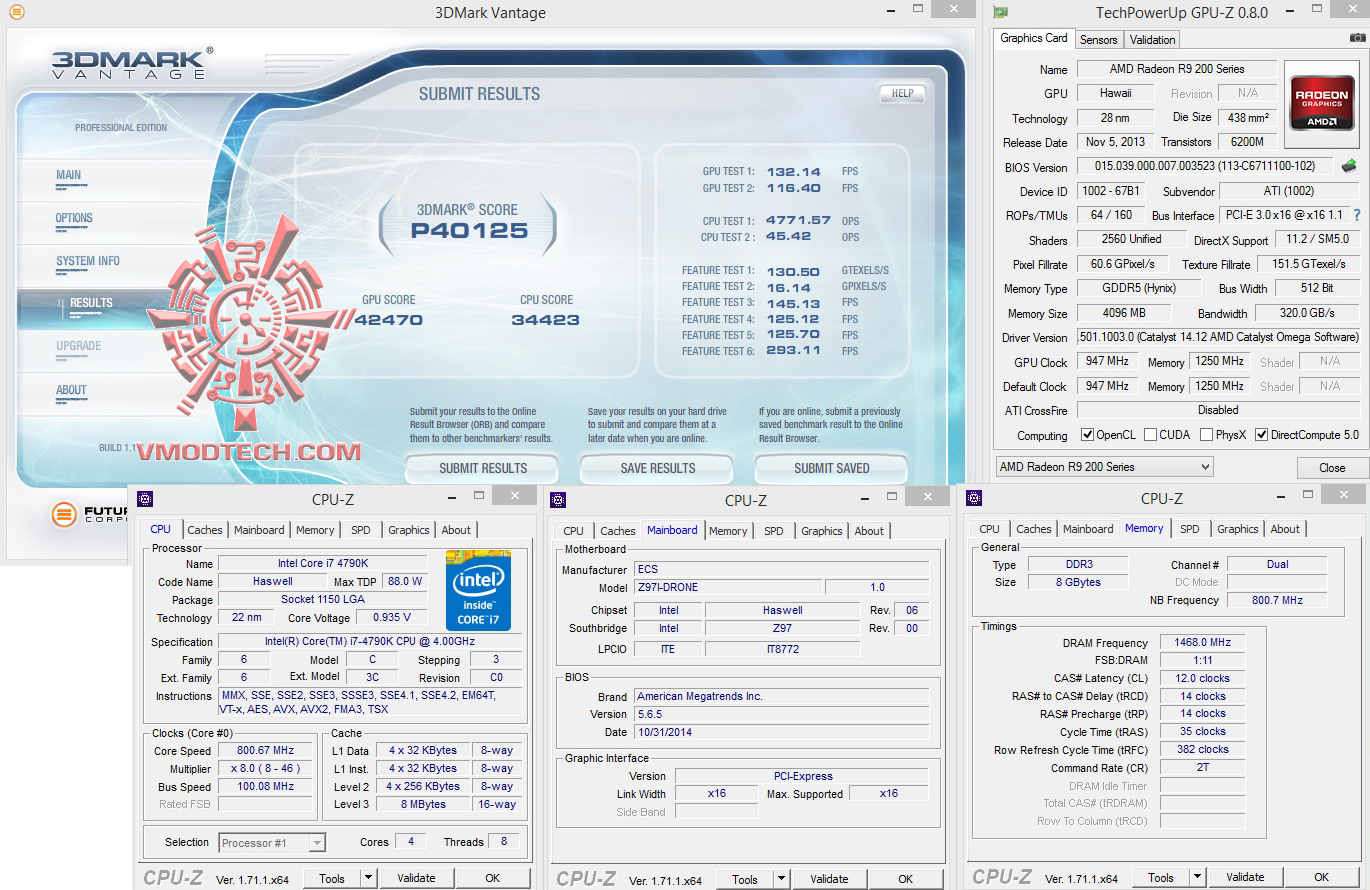Click the BIOS Version field in GPU-Z
Image resolution: width=1370 pixels, height=890 pixels.
1206,167
